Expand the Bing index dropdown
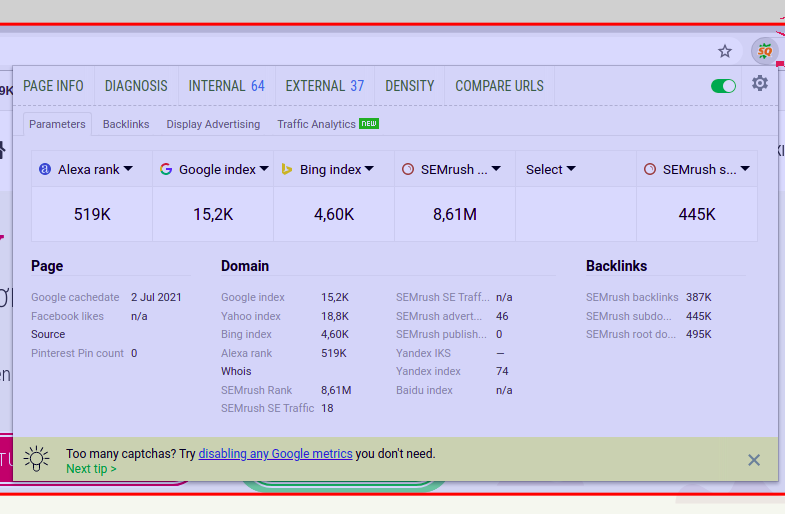This screenshot has height=514, width=785. click(369, 169)
